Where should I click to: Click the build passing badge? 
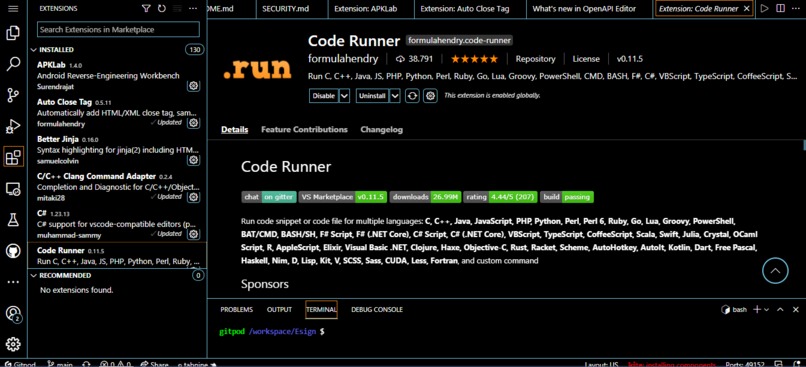point(567,197)
